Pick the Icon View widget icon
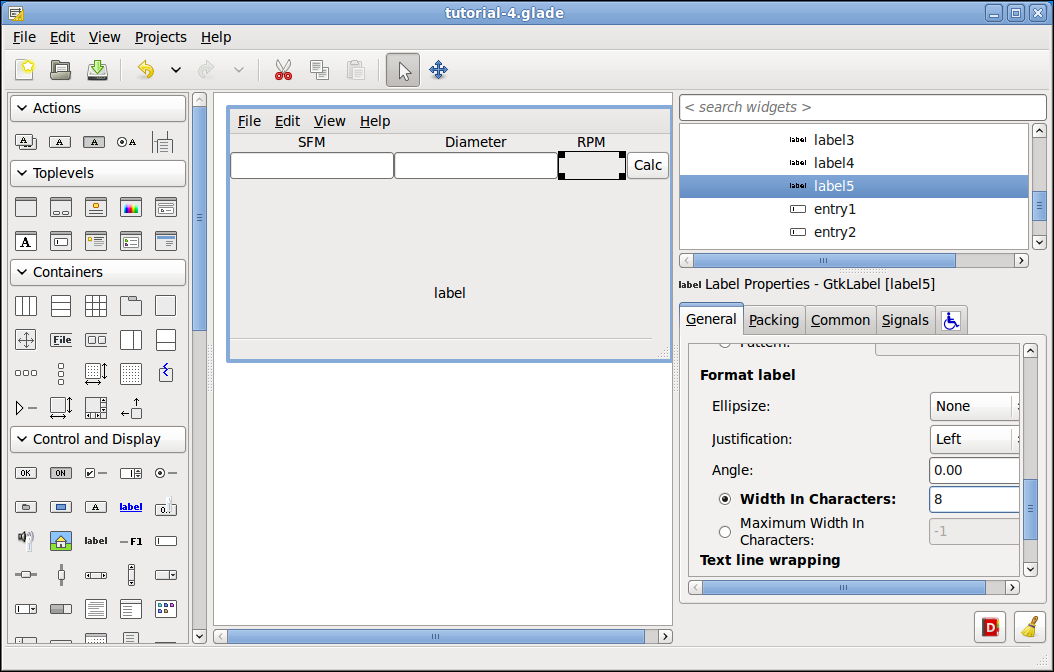Image resolution: width=1054 pixels, height=672 pixels. coord(165,608)
